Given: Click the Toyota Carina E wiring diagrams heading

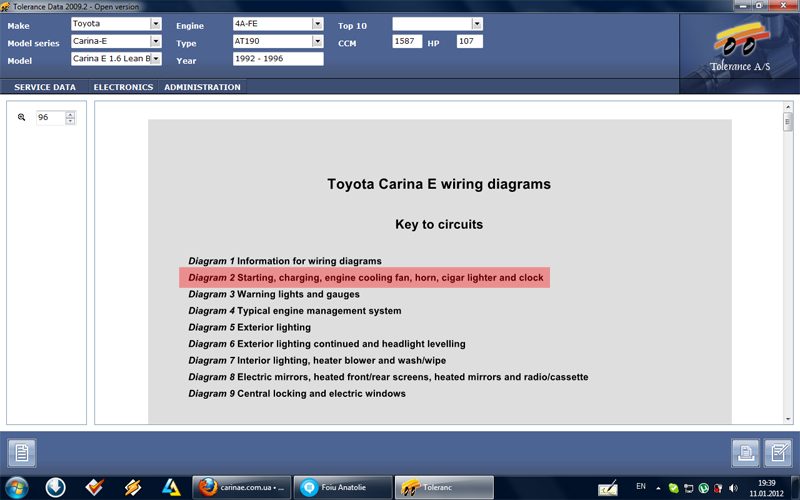Looking at the screenshot, I should [439, 184].
